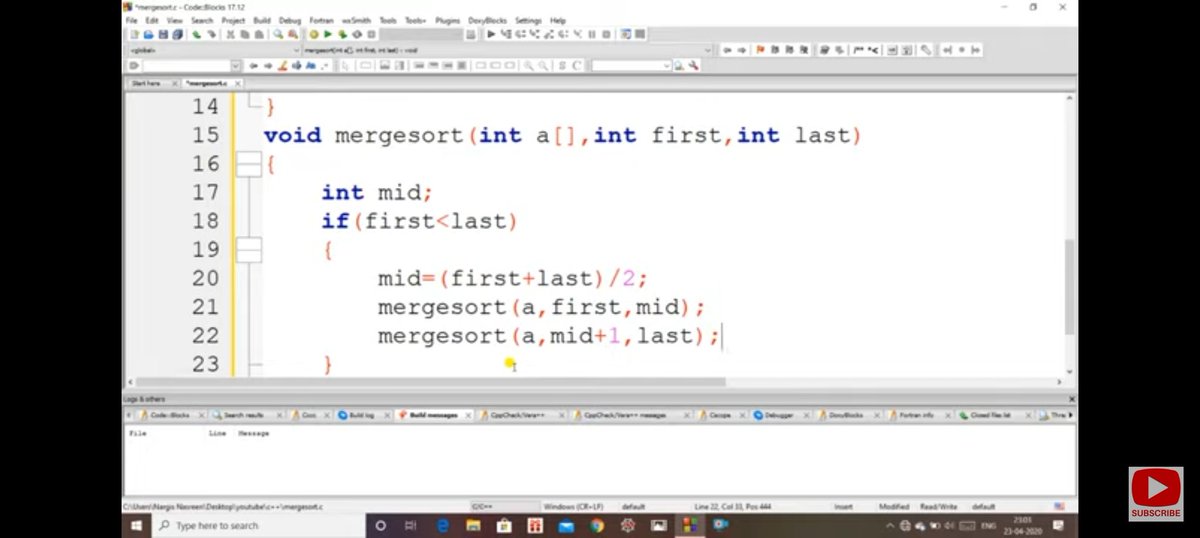1200x538 pixels.
Task: Open the Build menu
Action: 261,20
